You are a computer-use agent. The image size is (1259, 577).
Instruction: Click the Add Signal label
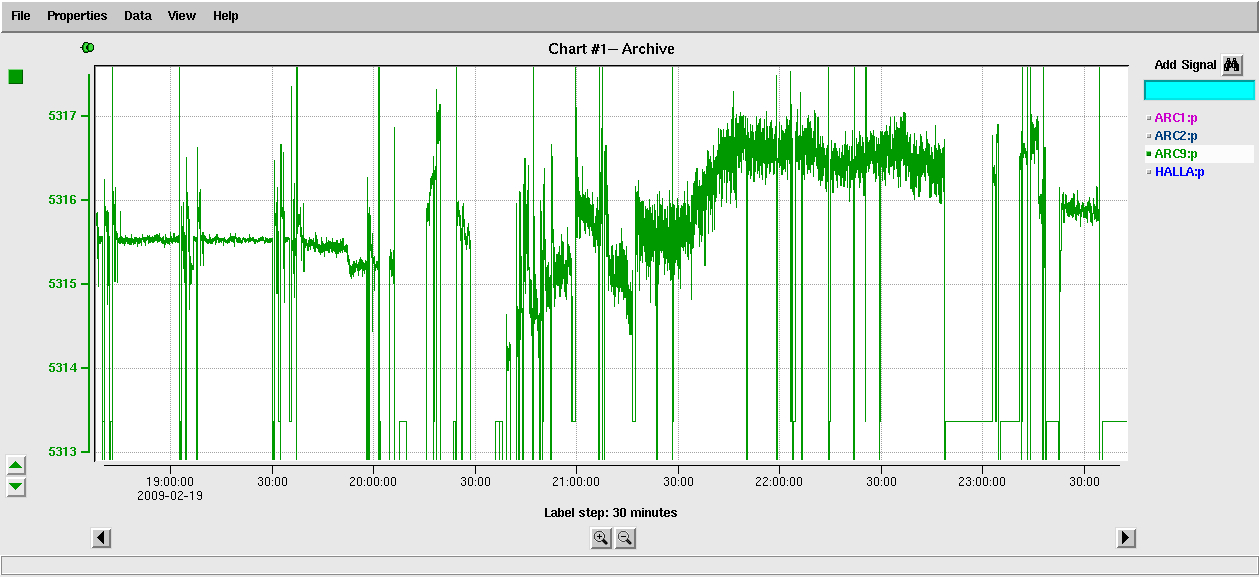click(1185, 65)
